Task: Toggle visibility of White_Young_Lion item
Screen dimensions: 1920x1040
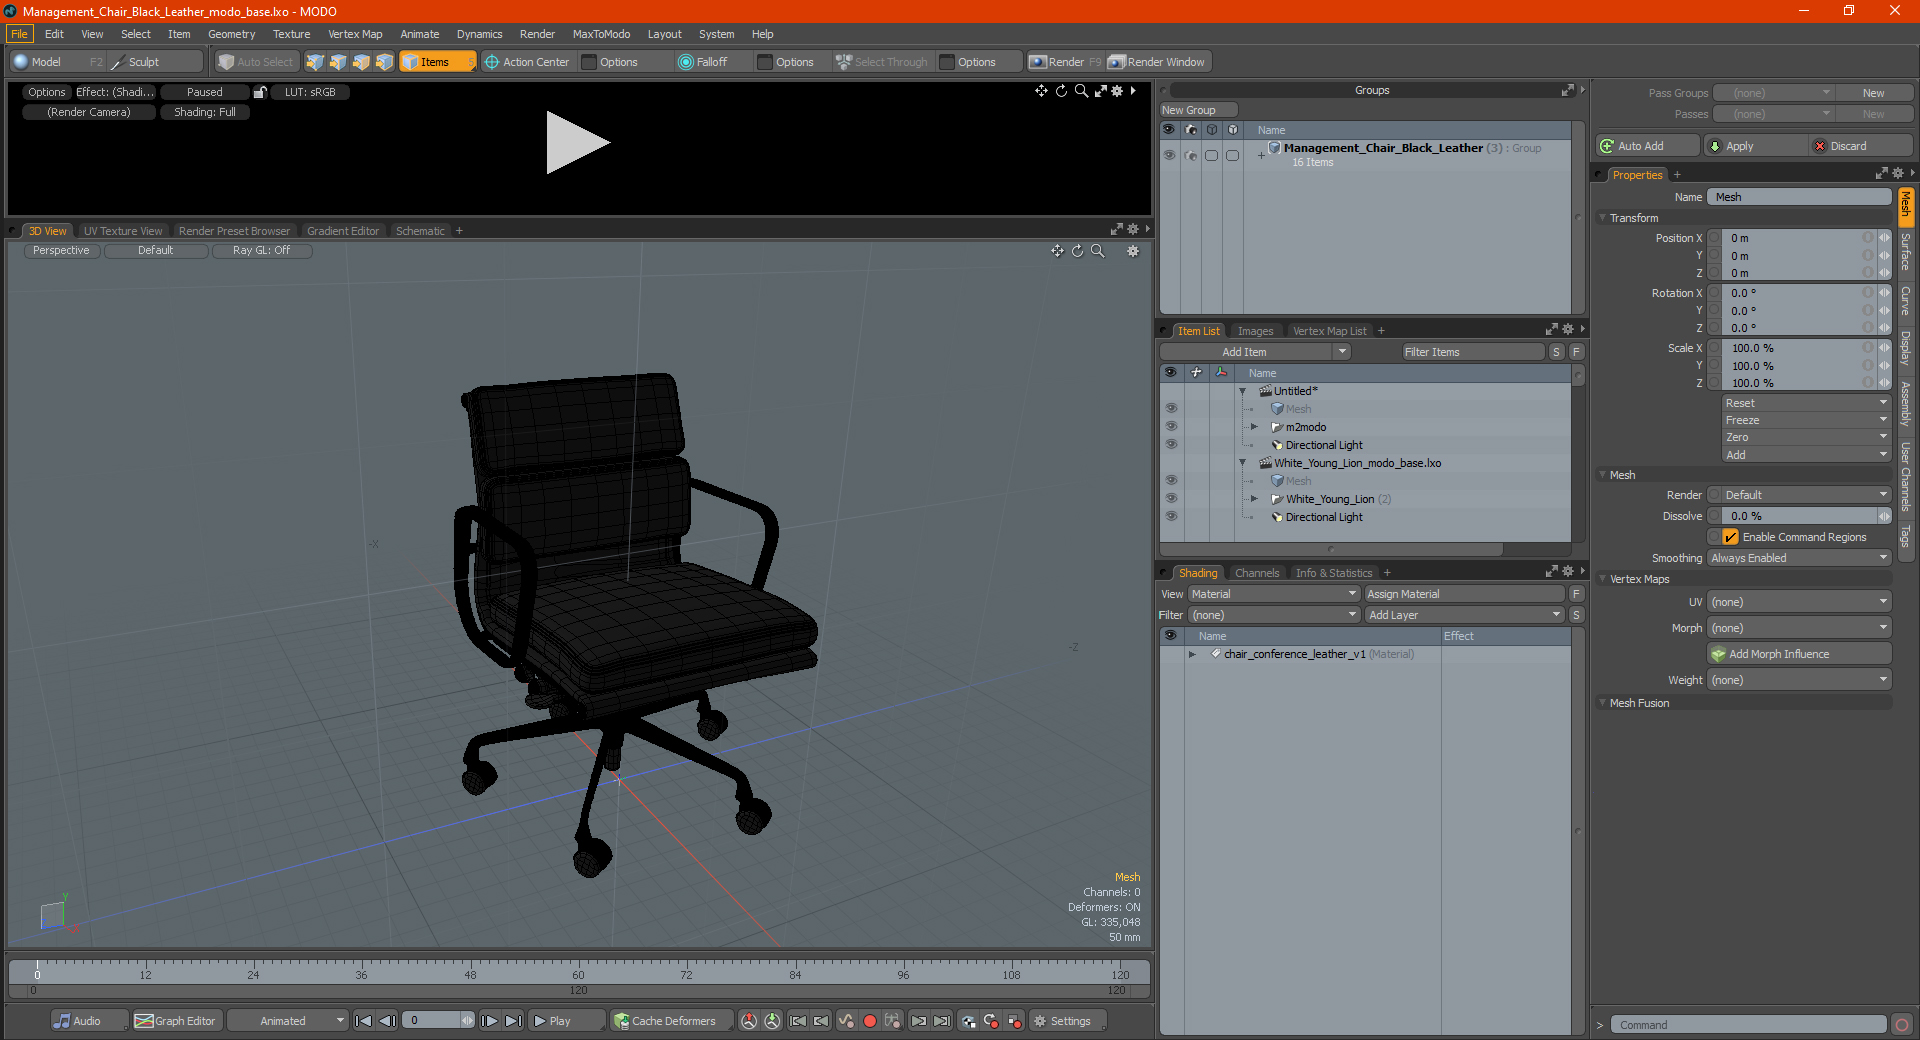Action: tap(1171, 499)
